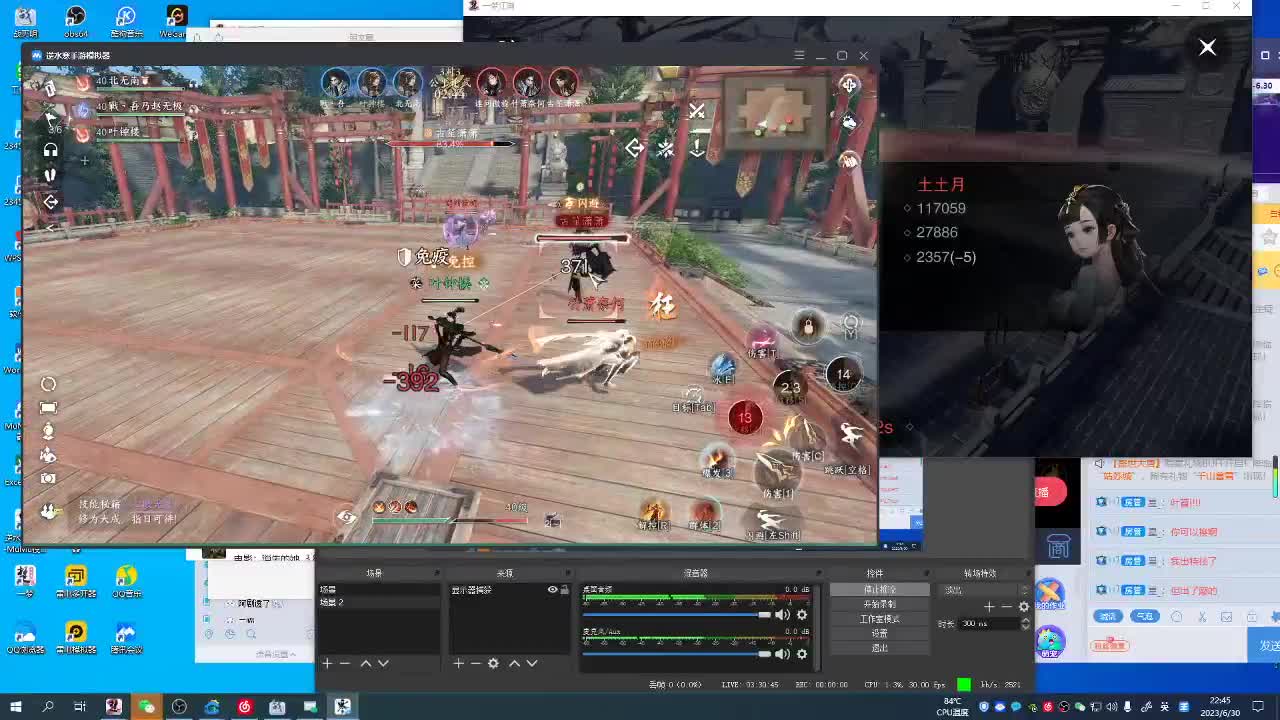
Task: Adjust the 麦克风/Aux volume slider
Action: point(677,654)
